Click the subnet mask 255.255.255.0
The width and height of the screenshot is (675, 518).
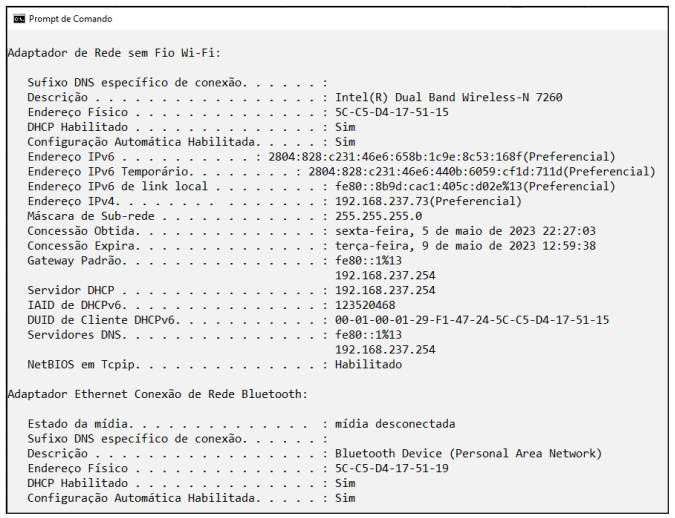pyautogui.click(x=378, y=215)
